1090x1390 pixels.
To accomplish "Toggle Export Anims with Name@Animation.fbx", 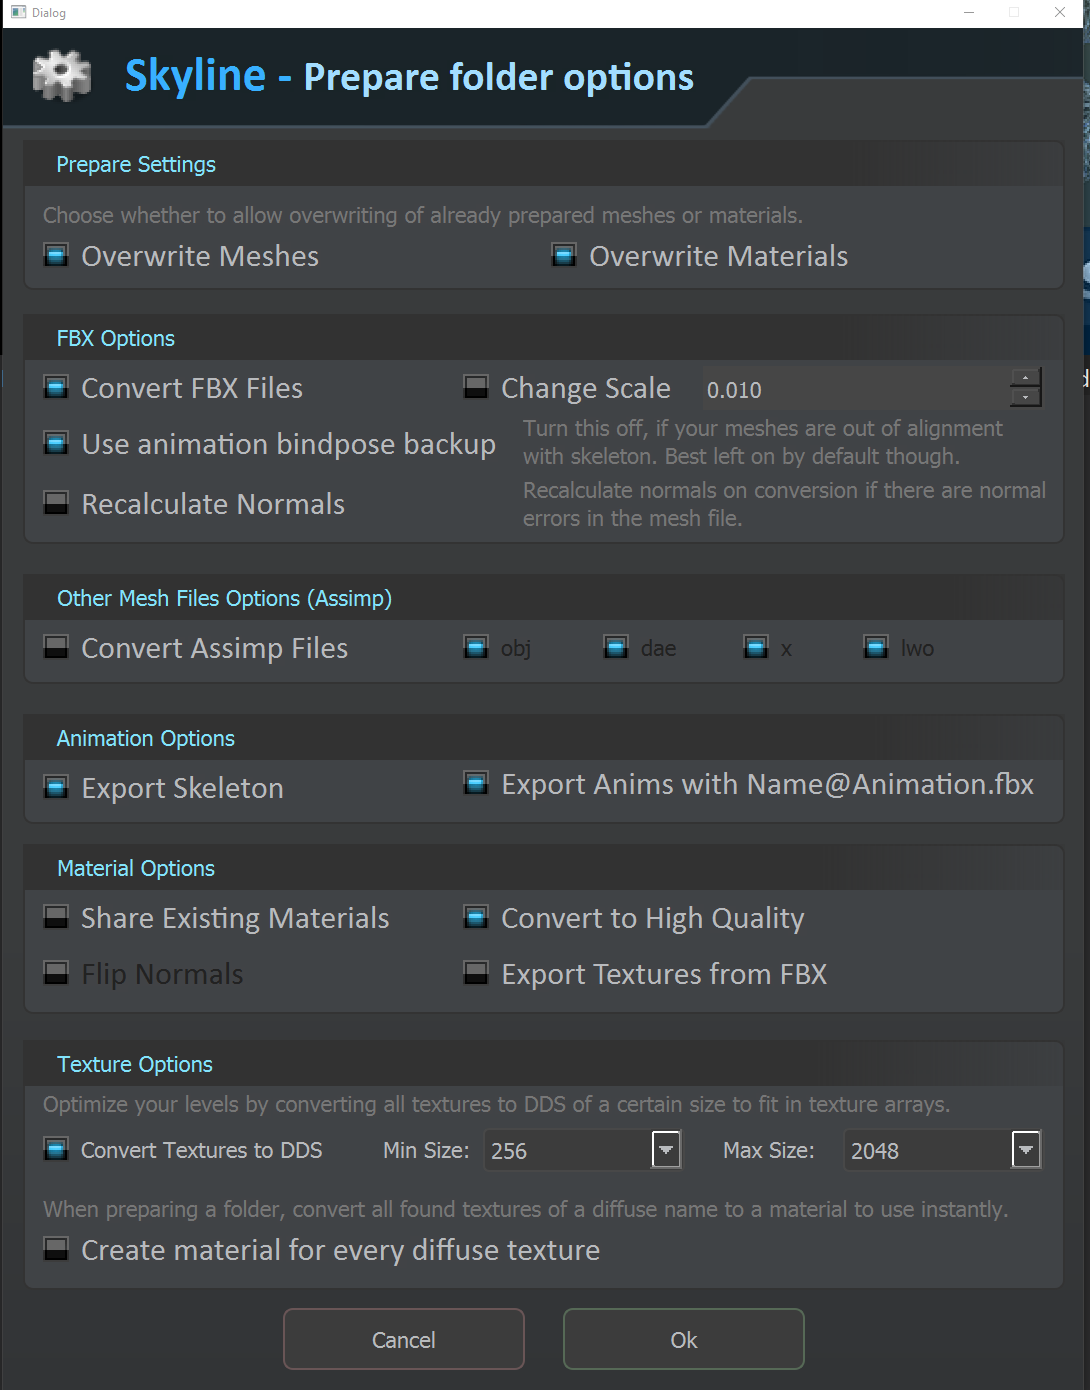I will pyautogui.click(x=476, y=784).
